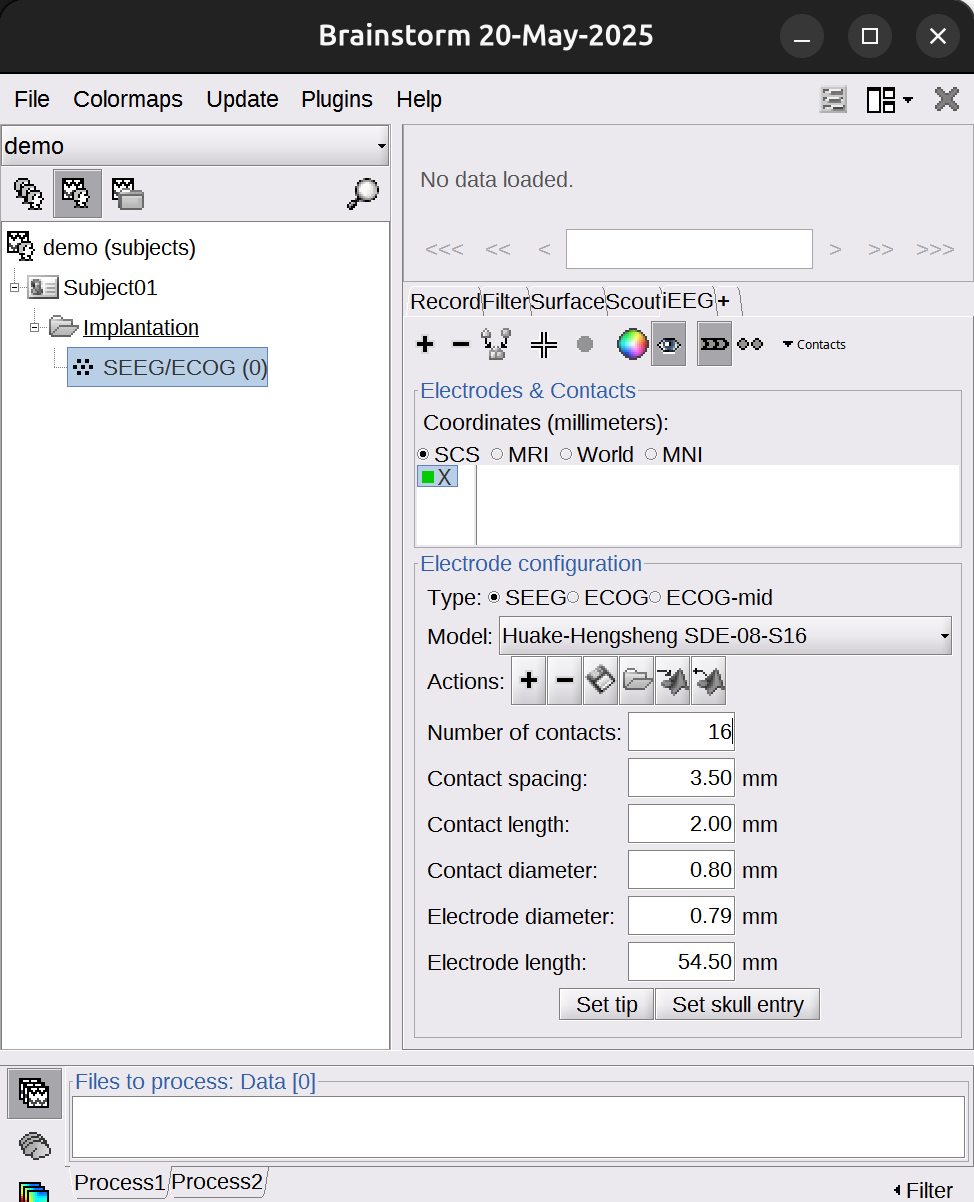Switch to the Surface tab
Screen dimensions: 974x1202
[567, 301]
